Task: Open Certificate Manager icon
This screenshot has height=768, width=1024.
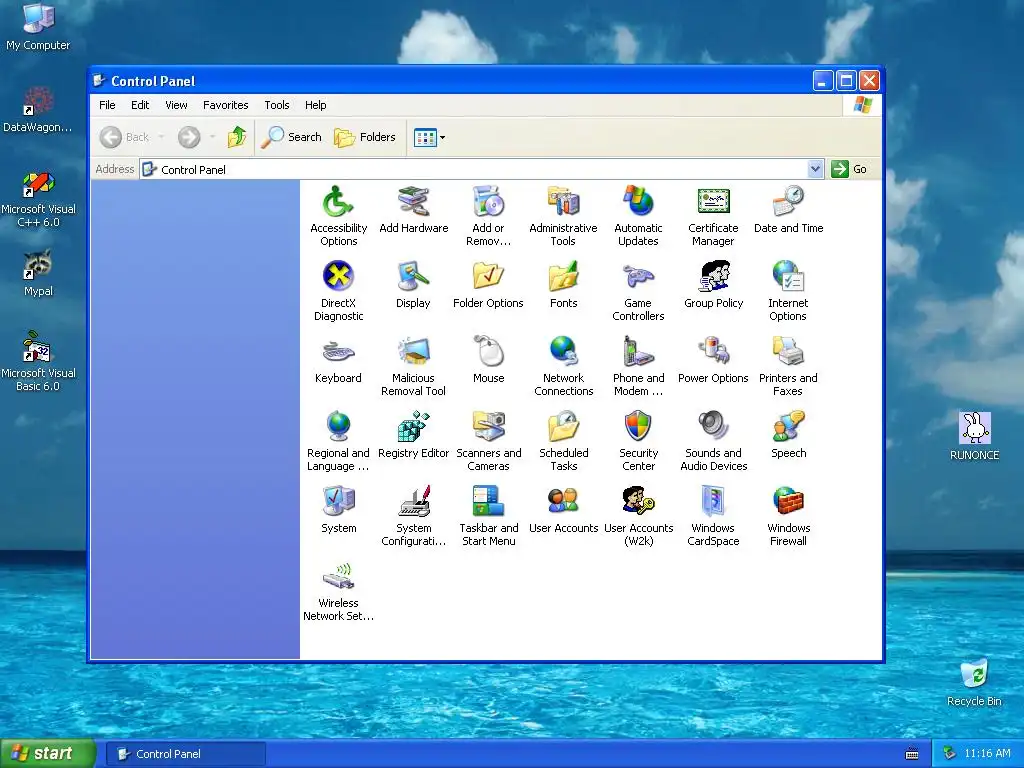Action: point(713,201)
